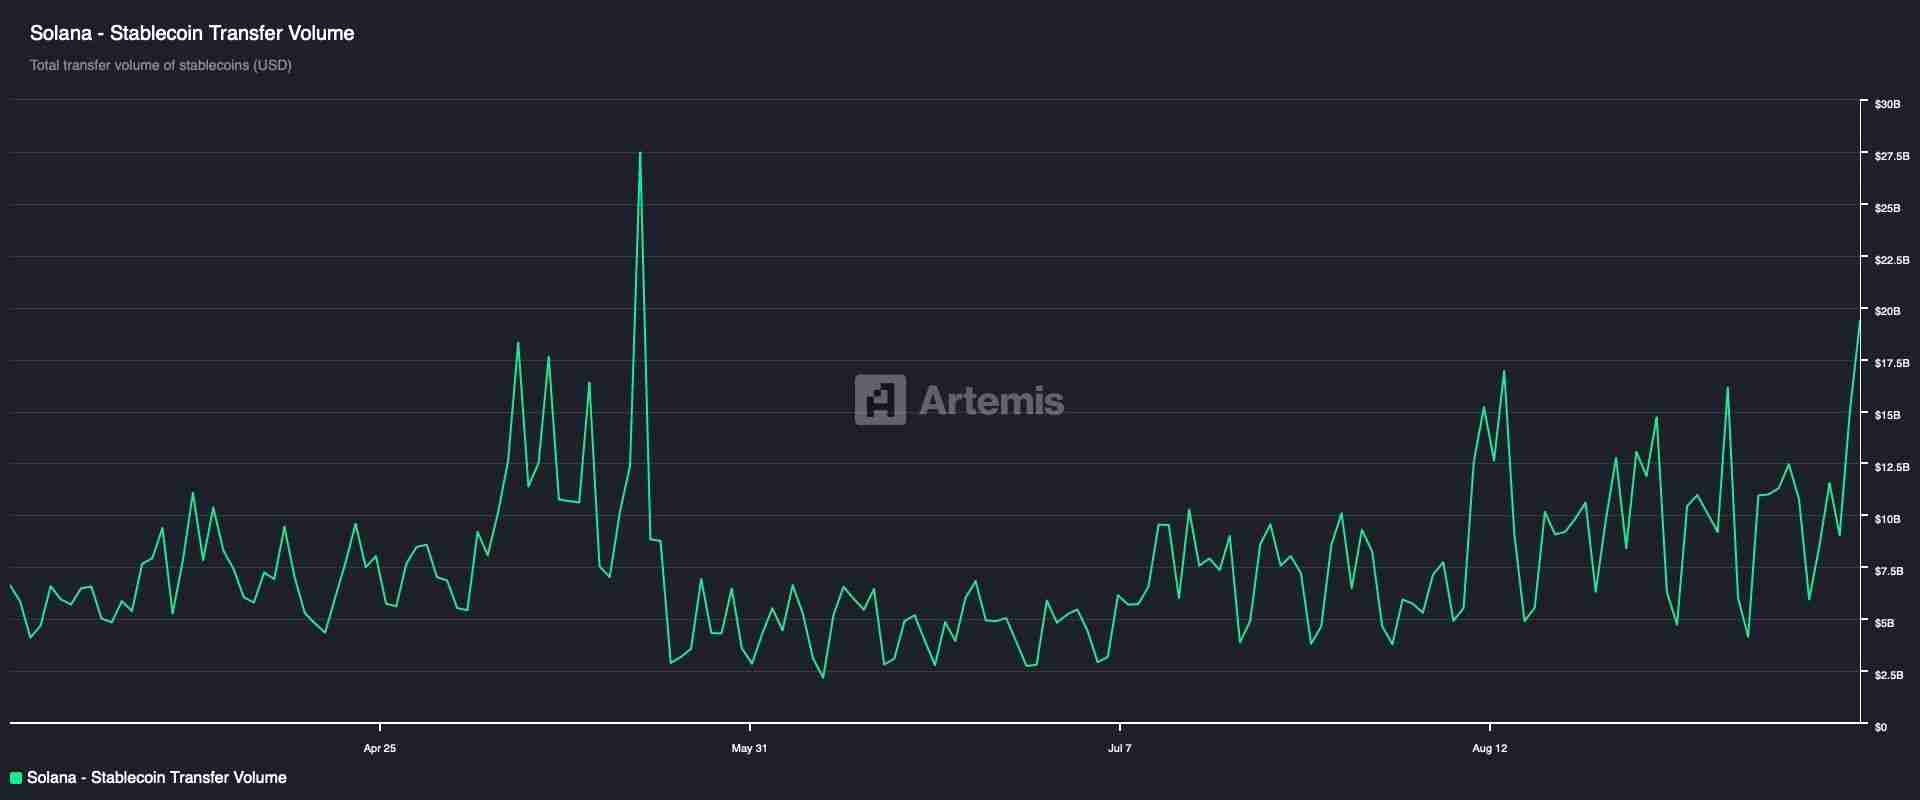Select the Apr 25 x-axis label
The height and width of the screenshot is (800, 1920).
(x=380, y=748)
